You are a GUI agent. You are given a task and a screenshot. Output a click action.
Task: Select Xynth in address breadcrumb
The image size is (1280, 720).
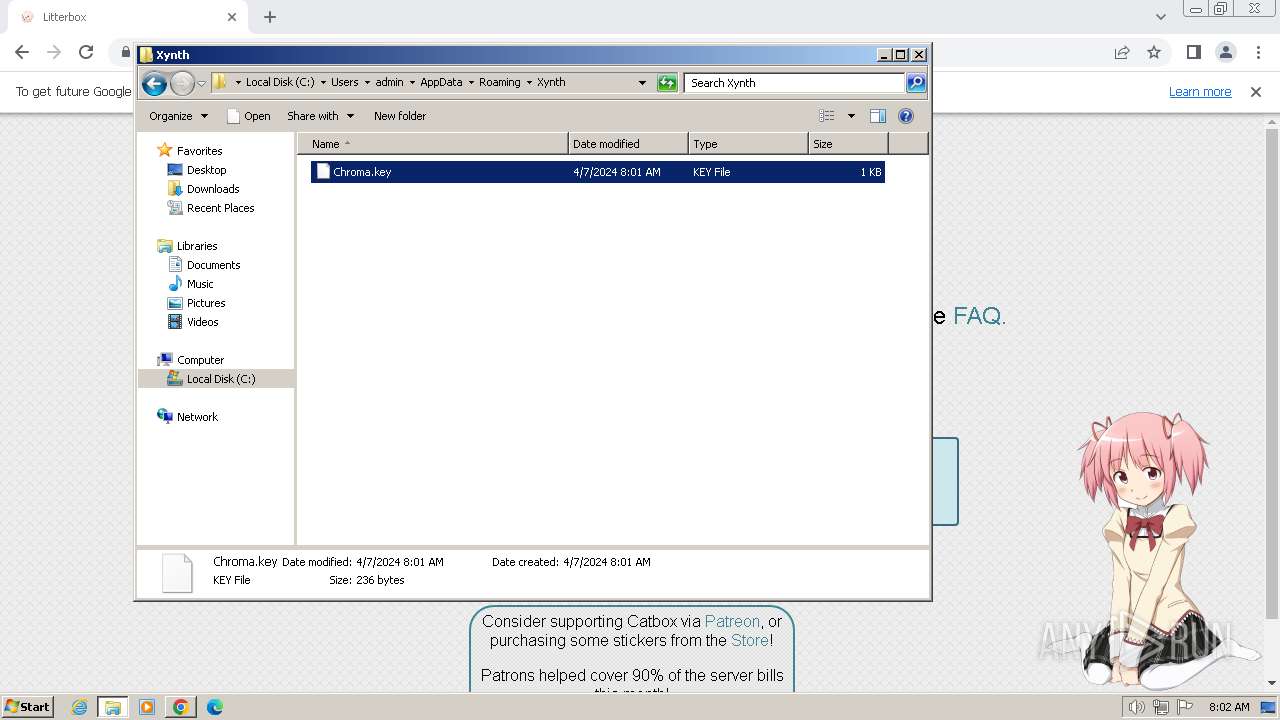click(551, 83)
